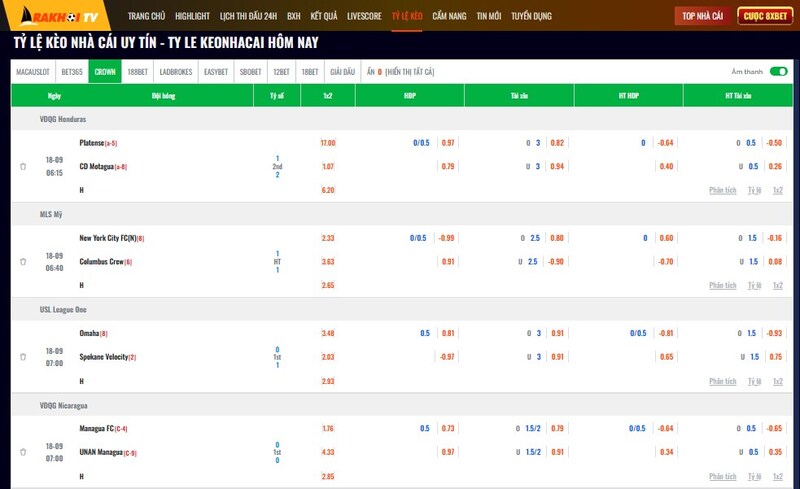The width and height of the screenshot is (800, 489).
Task: Click the trash icon for Platense match
Action: point(23,166)
